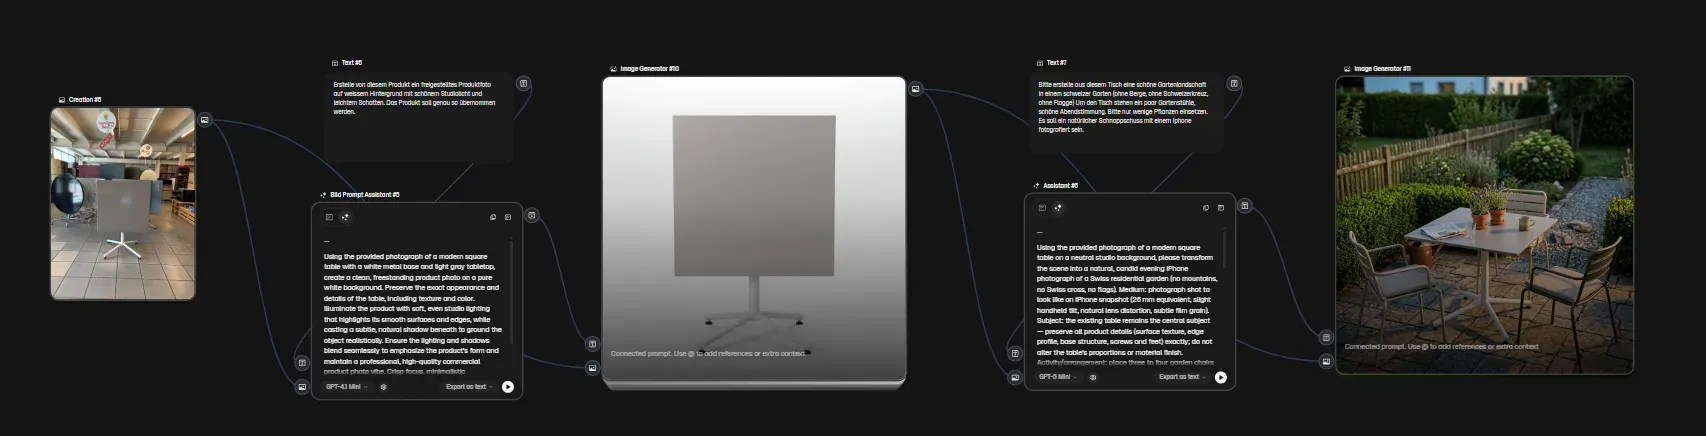
Task: Select the Image Generator #11 node title
Action: pyautogui.click(x=1382, y=69)
